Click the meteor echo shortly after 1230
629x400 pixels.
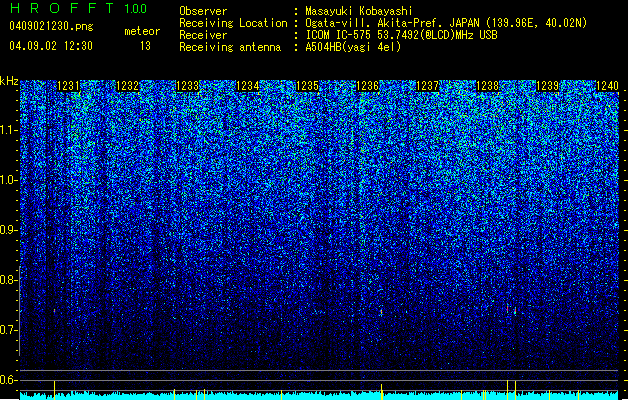point(55,311)
